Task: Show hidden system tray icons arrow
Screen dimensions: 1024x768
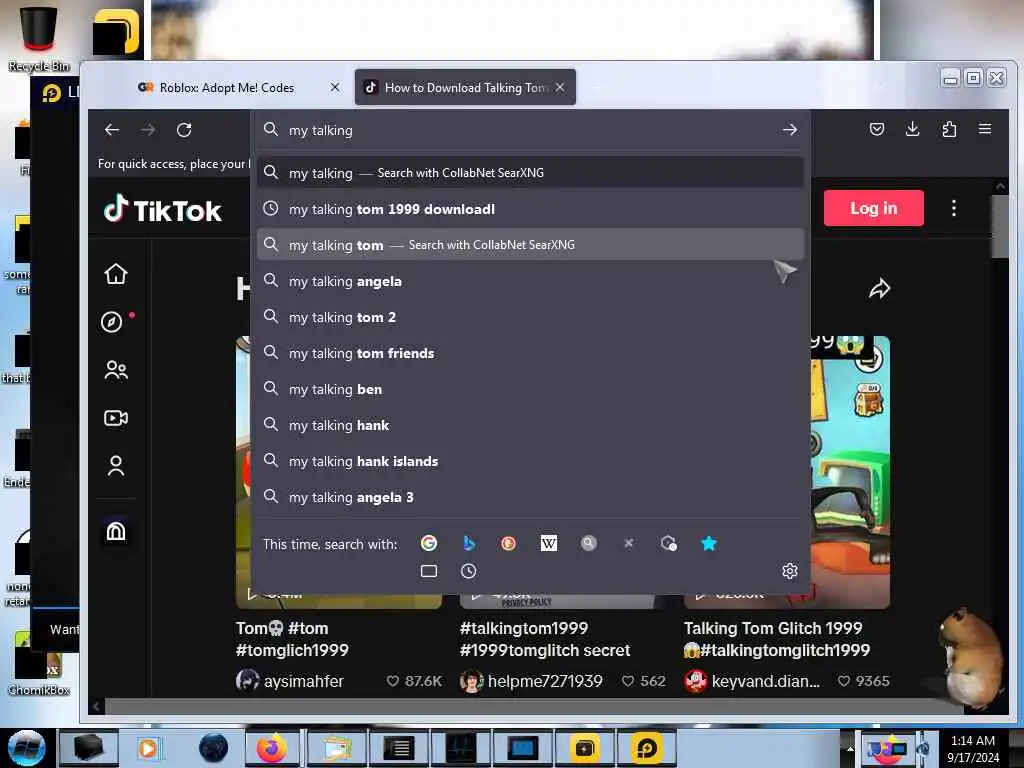Action: click(x=850, y=748)
